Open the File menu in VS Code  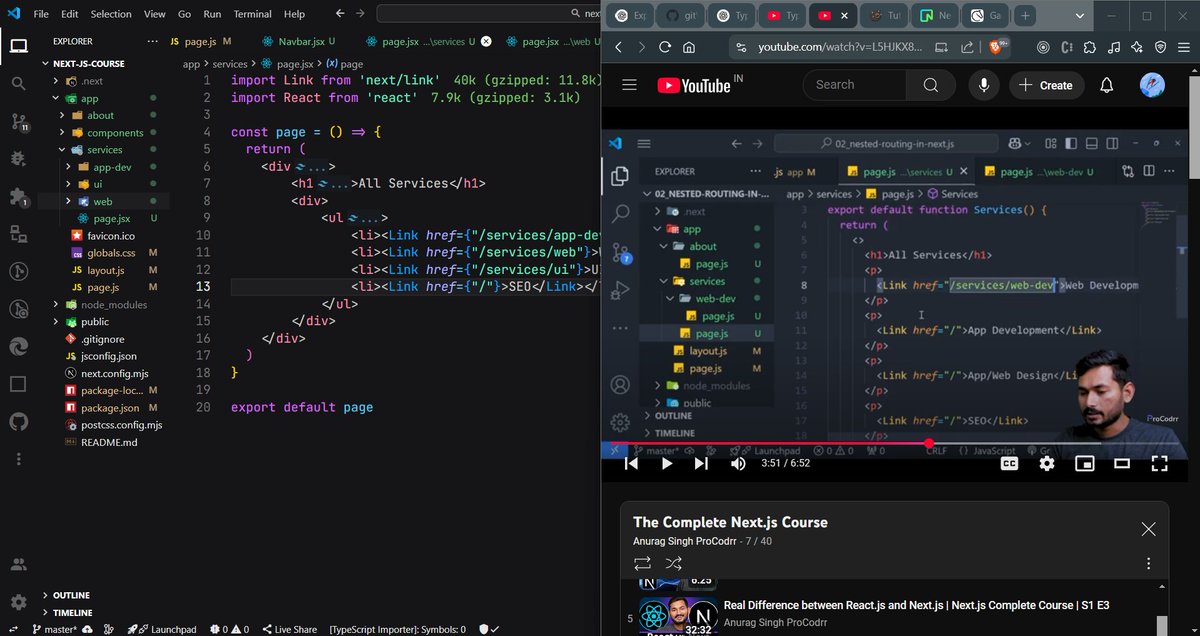[41, 14]
